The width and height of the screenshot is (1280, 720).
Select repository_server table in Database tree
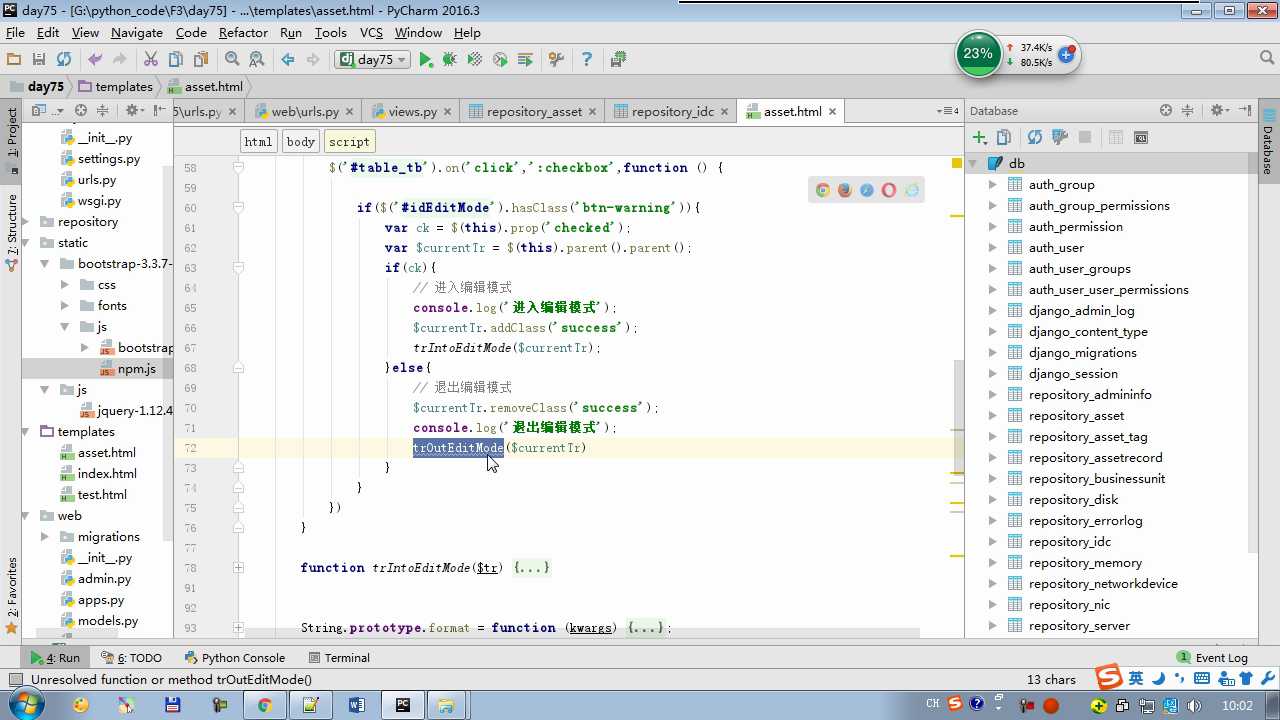point(1079,626)
